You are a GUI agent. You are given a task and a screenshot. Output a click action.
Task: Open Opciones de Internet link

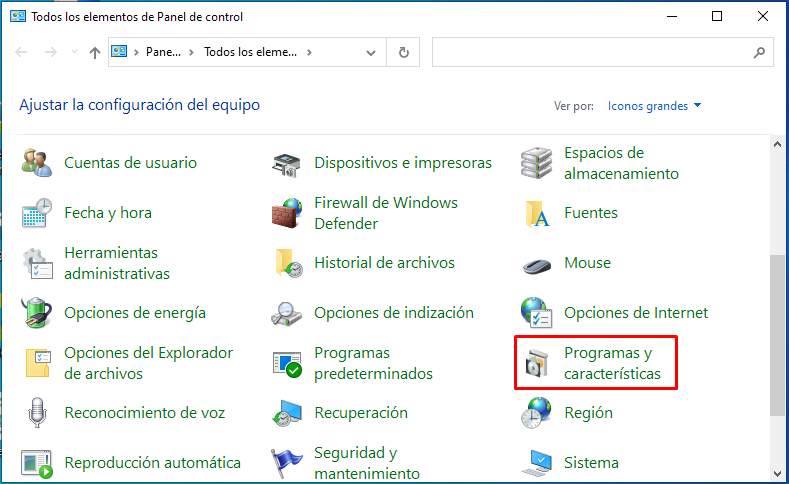(636, 313)
